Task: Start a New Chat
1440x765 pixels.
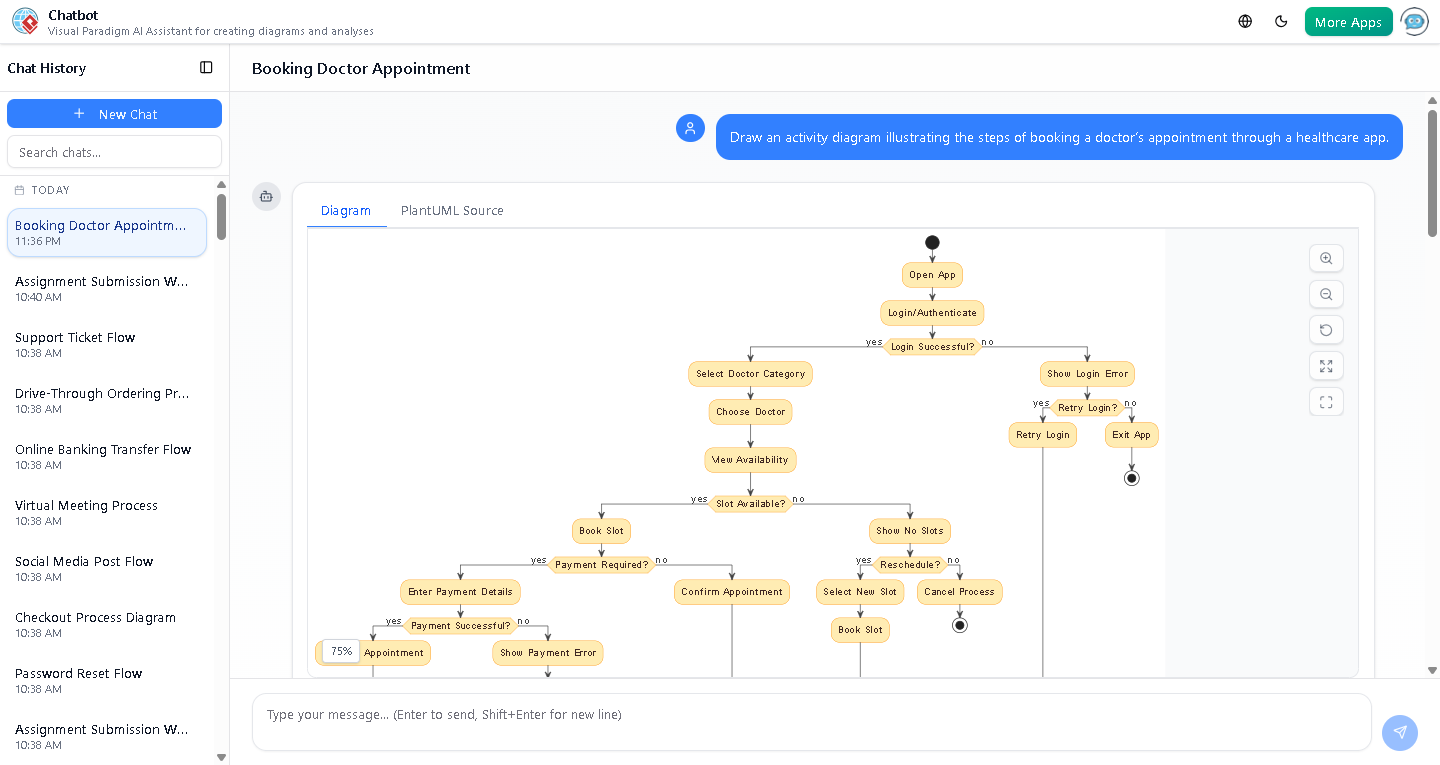Action: pos(114,113)
